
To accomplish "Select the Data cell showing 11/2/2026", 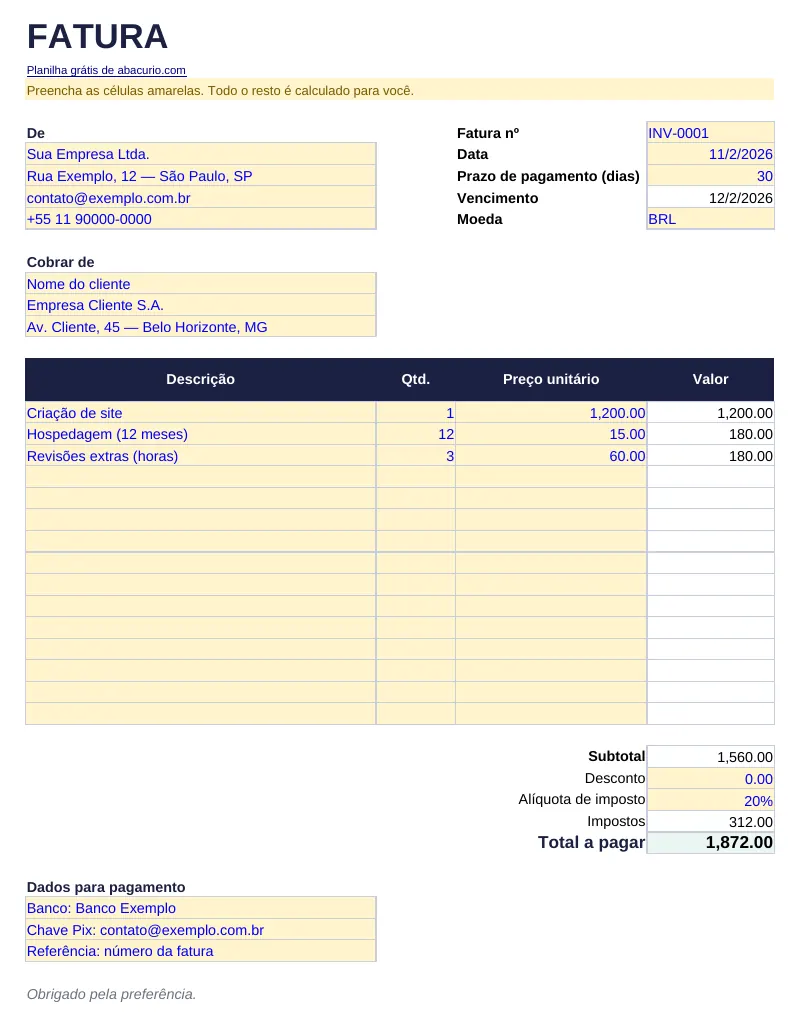I will [x=711, y=154].
